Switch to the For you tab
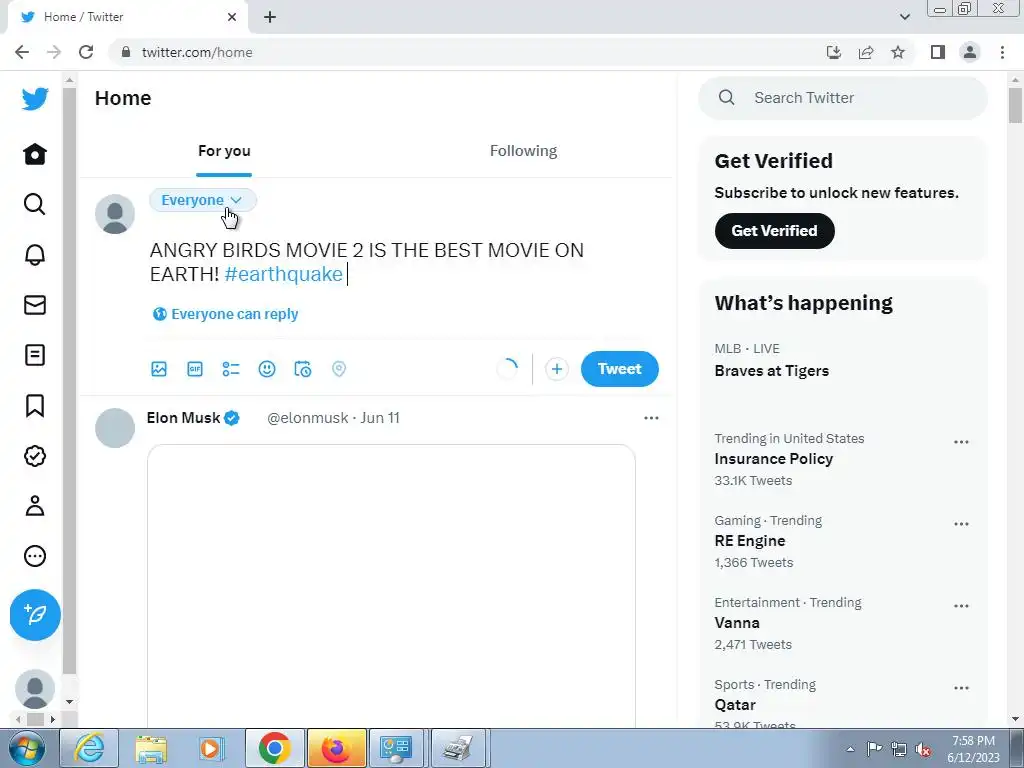 pos(224,151)
